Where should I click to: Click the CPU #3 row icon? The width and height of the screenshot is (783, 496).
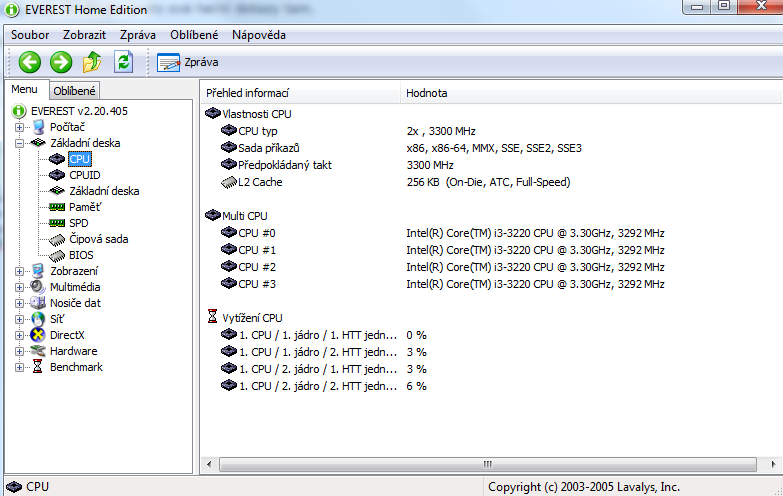229,283
